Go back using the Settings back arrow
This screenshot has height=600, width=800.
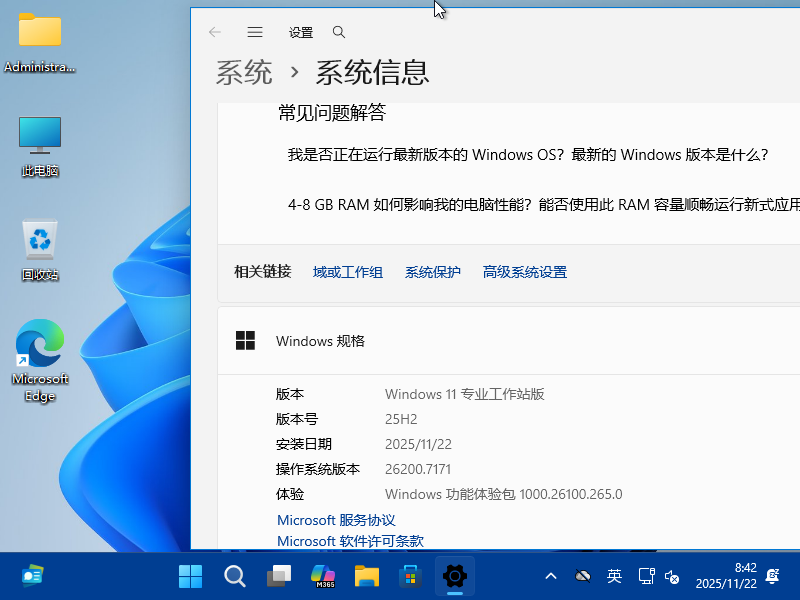click(x=214, y=32)
